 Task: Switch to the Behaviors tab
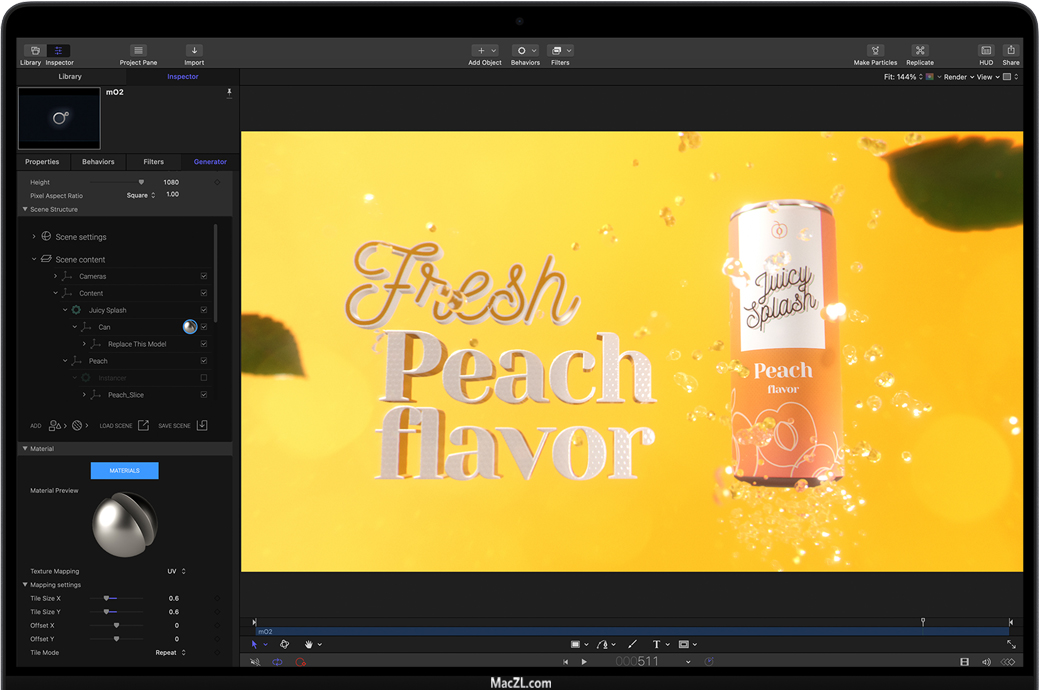[x=98, y=162]
